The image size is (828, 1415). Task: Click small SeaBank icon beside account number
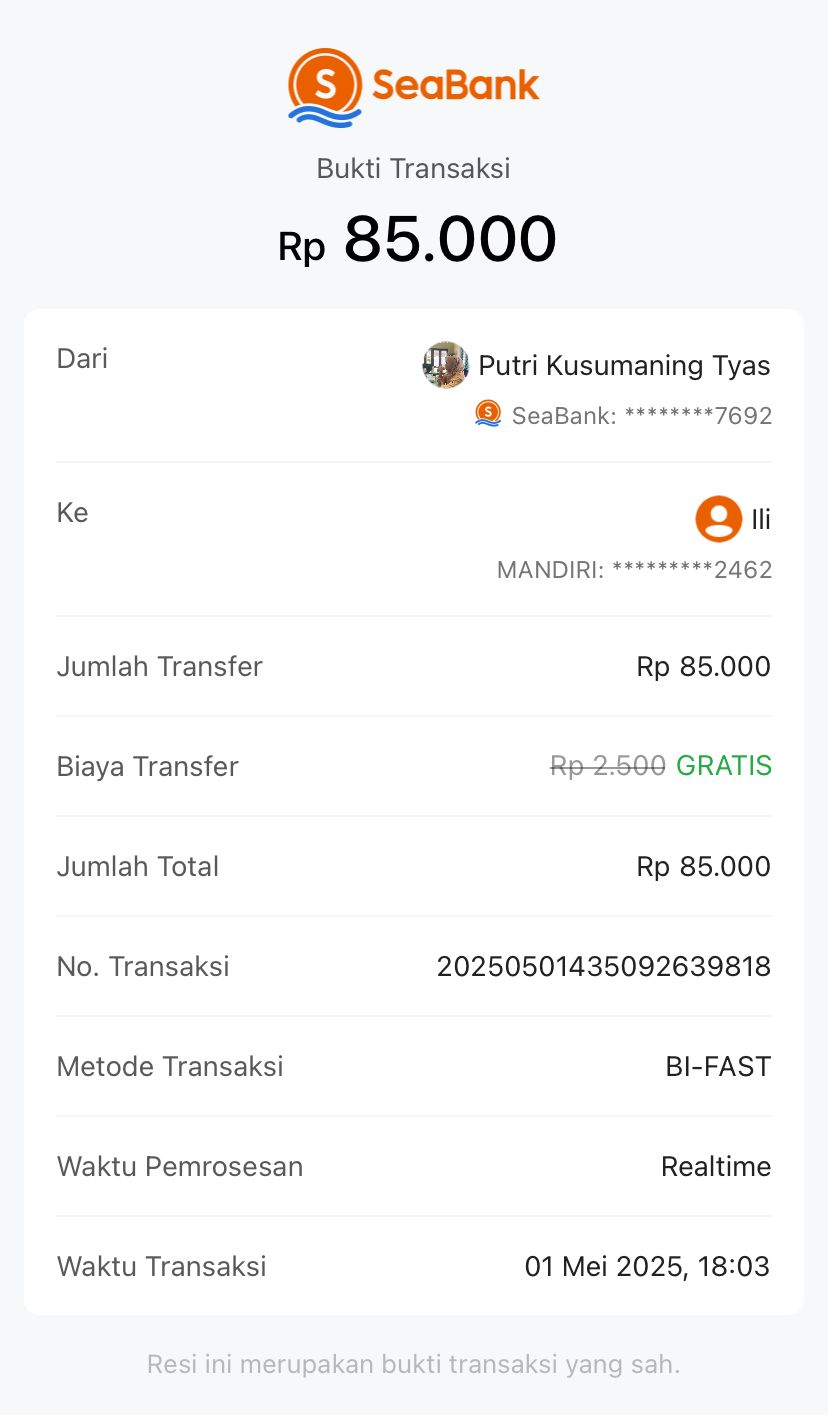pyautogui.click(x=488, y=414)
